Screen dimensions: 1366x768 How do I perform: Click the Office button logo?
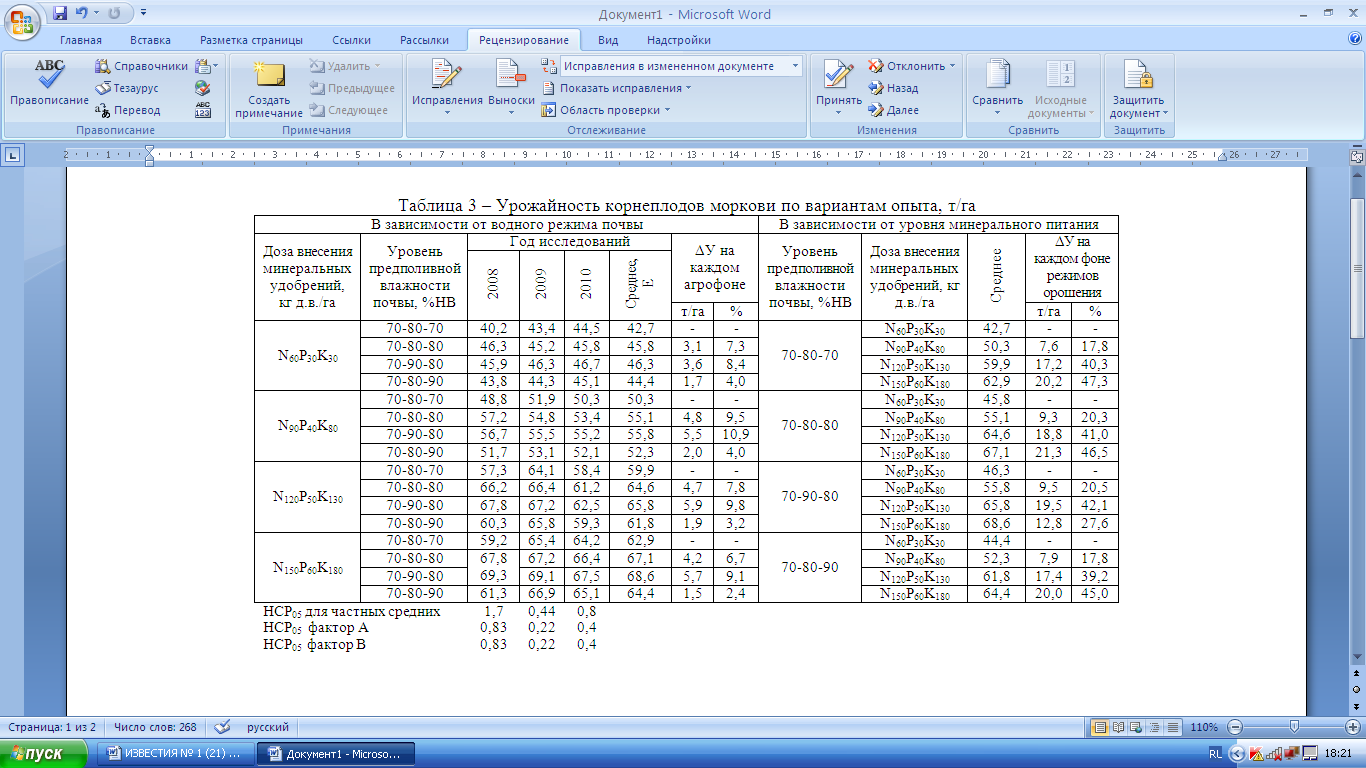pos(21,18)
